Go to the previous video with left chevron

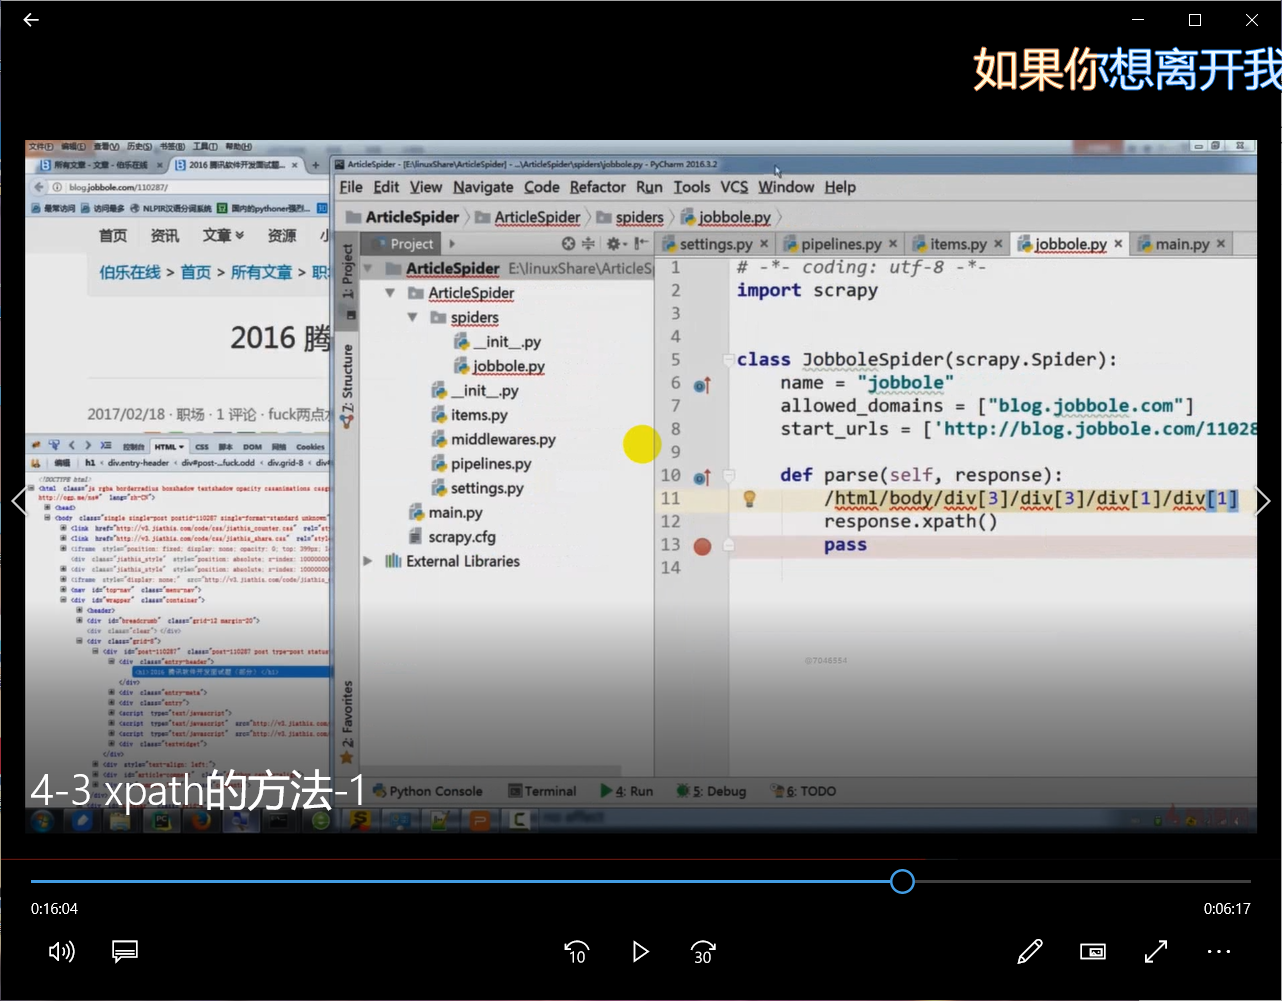pyautogui.click(x=19, y=501)
